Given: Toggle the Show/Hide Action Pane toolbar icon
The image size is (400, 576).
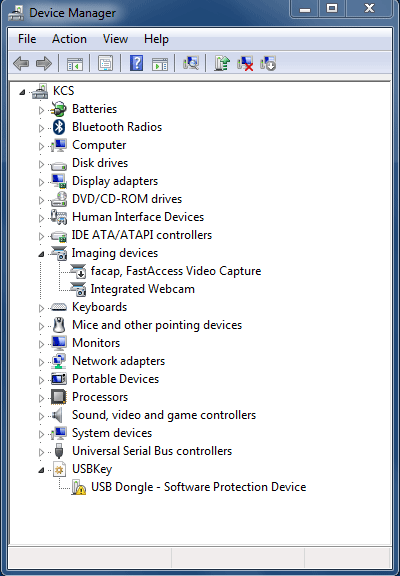Looking at the screenshot, I should point(160,64).
